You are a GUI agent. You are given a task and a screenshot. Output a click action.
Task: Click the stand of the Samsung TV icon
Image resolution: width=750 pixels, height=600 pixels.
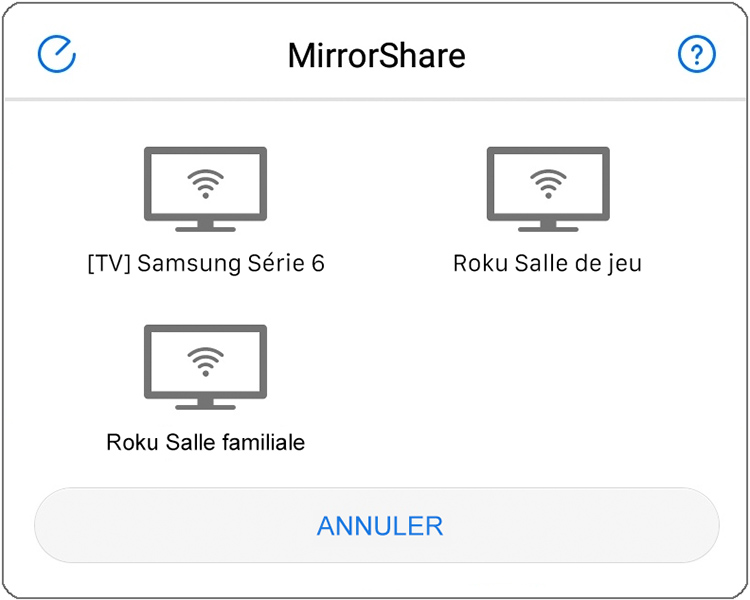point(205,226)
